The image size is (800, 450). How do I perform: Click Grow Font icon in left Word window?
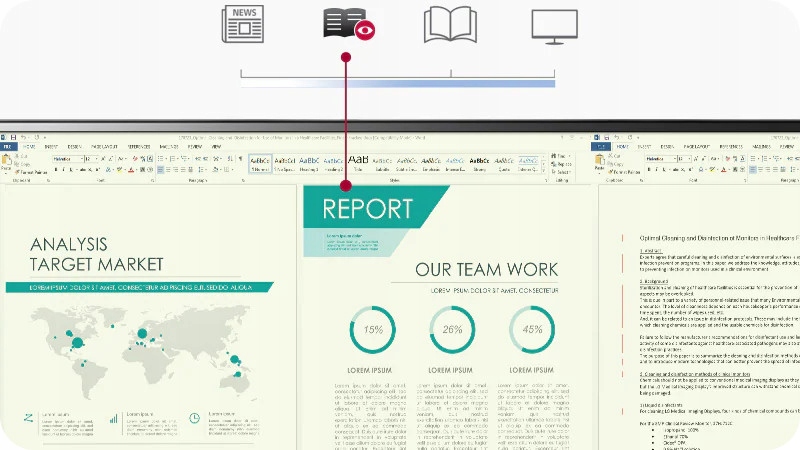(103, 159)
